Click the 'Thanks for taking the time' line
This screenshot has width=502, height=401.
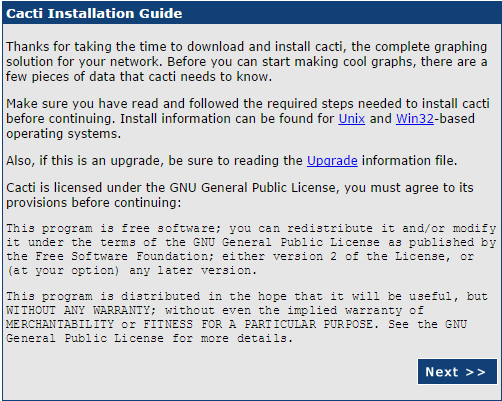tap(247, 46)
